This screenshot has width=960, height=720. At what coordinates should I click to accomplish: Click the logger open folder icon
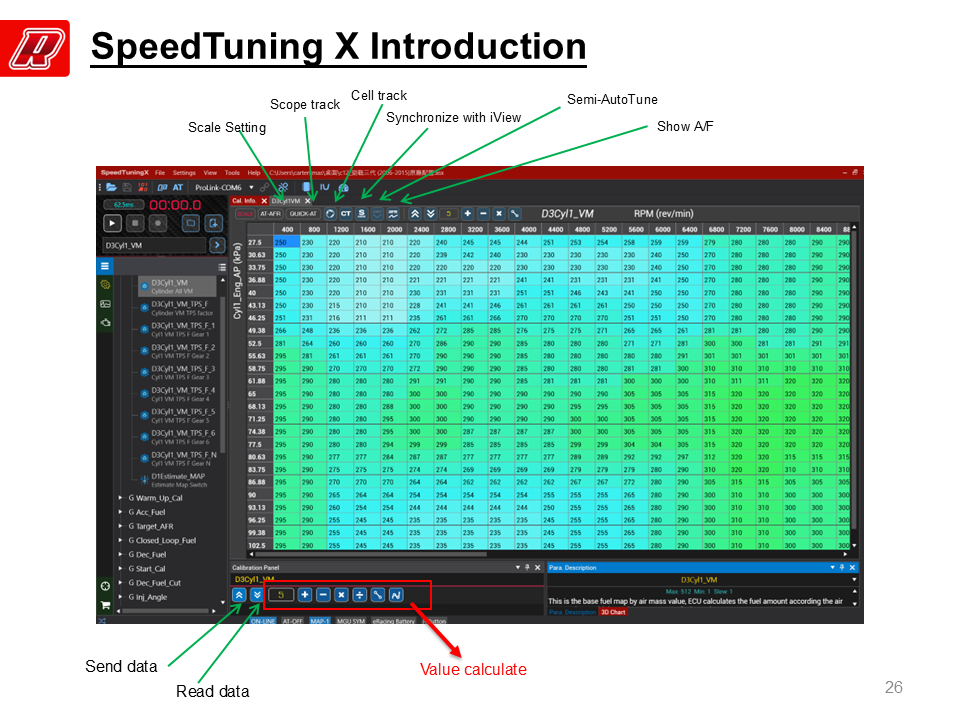click(x=190, y=223)
